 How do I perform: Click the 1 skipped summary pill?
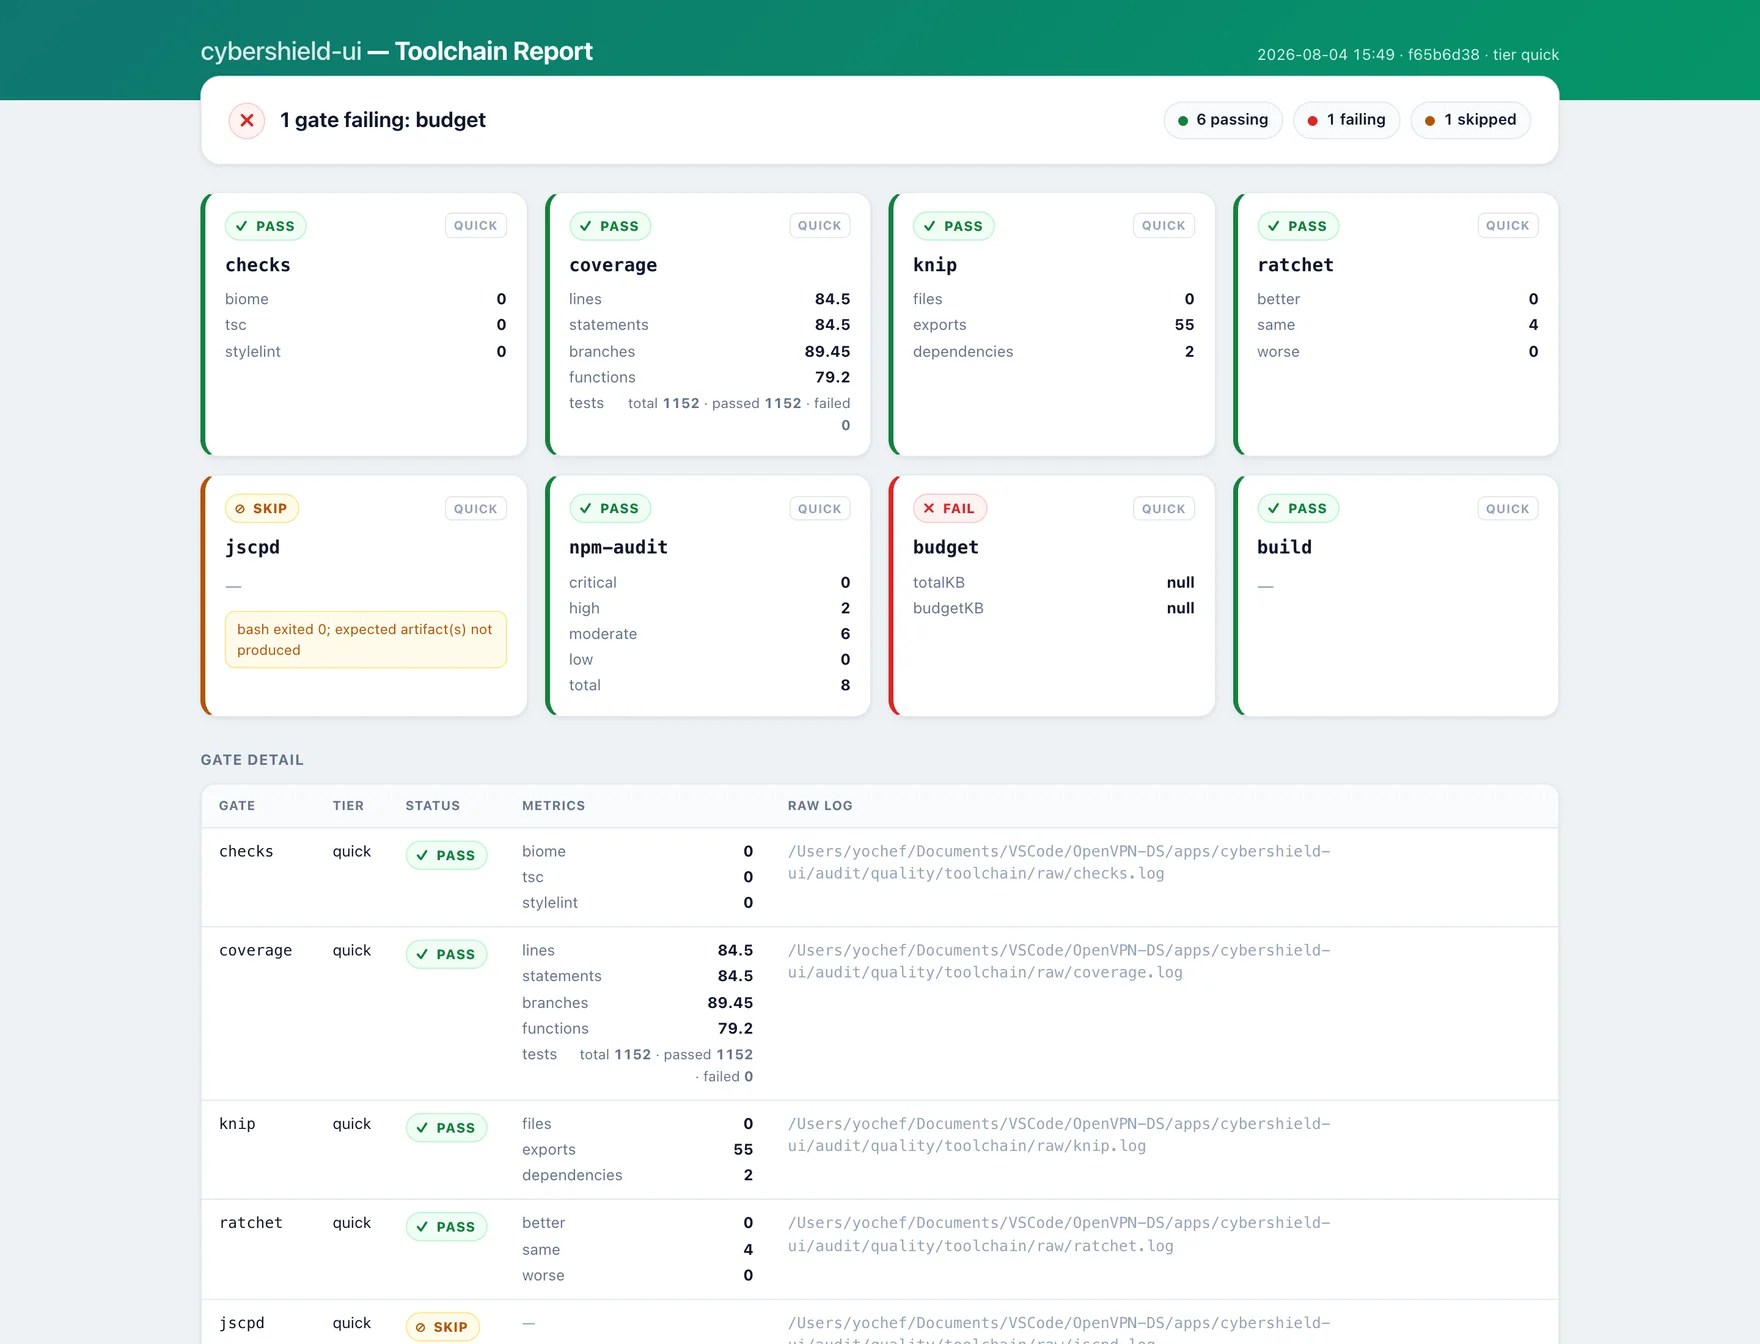(1471, 120)
